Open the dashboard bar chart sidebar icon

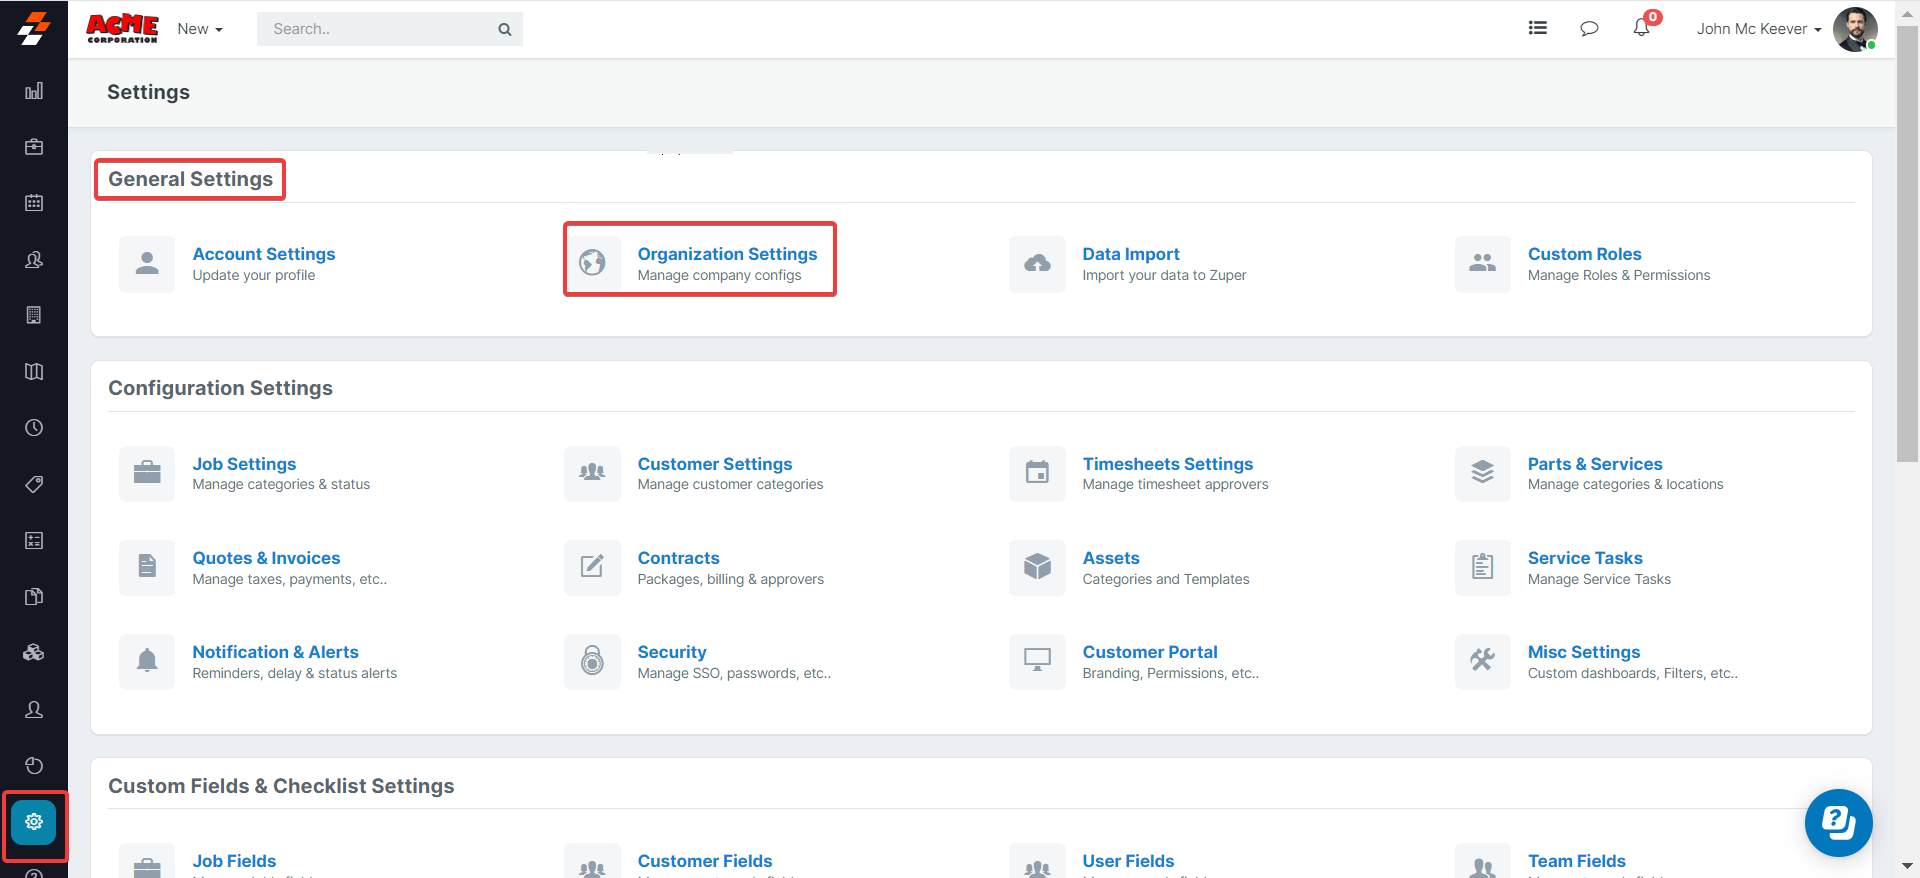(x=34, y=91)
